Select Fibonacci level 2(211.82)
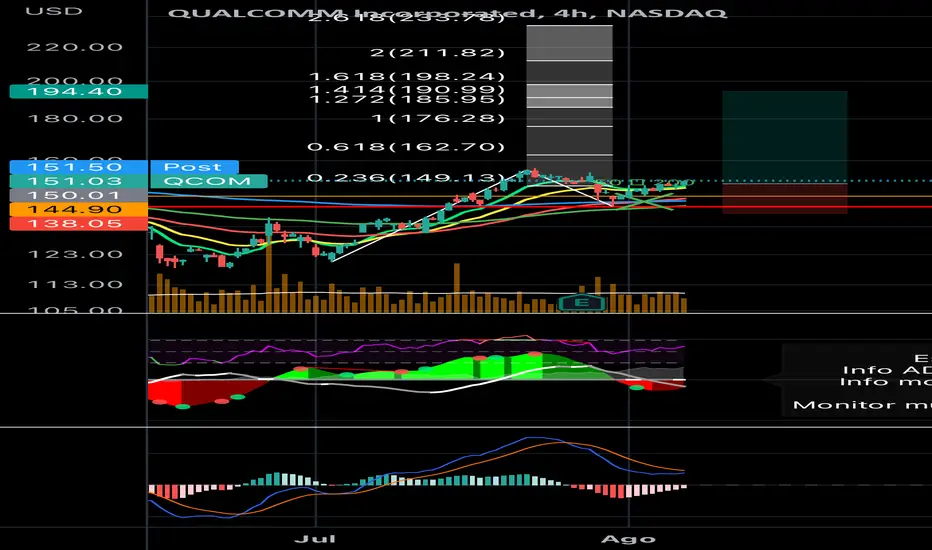Screen dimensions: 932x550 pyautogui.click(x=437, y=53)
